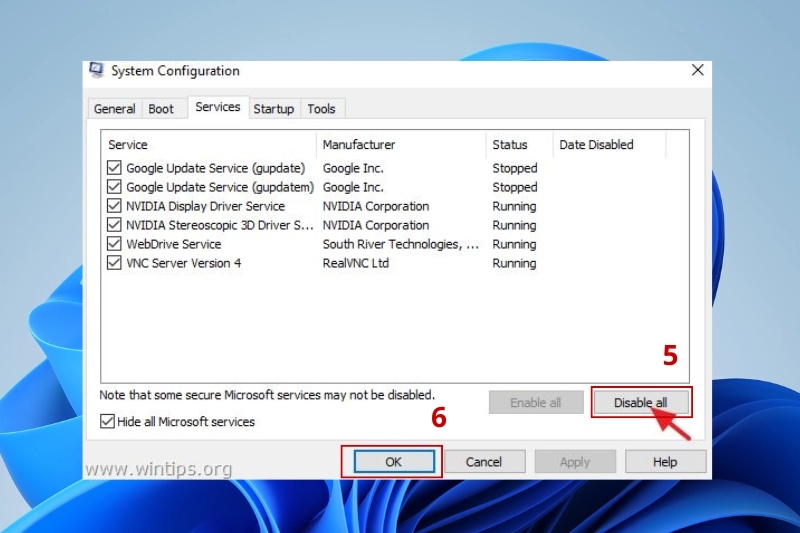Image resolution: width=800 pixels, height=533 pixels.
Task: Click 'NVIDIA Corporation' cell of Display Driver row
Action: pos(376,206)
